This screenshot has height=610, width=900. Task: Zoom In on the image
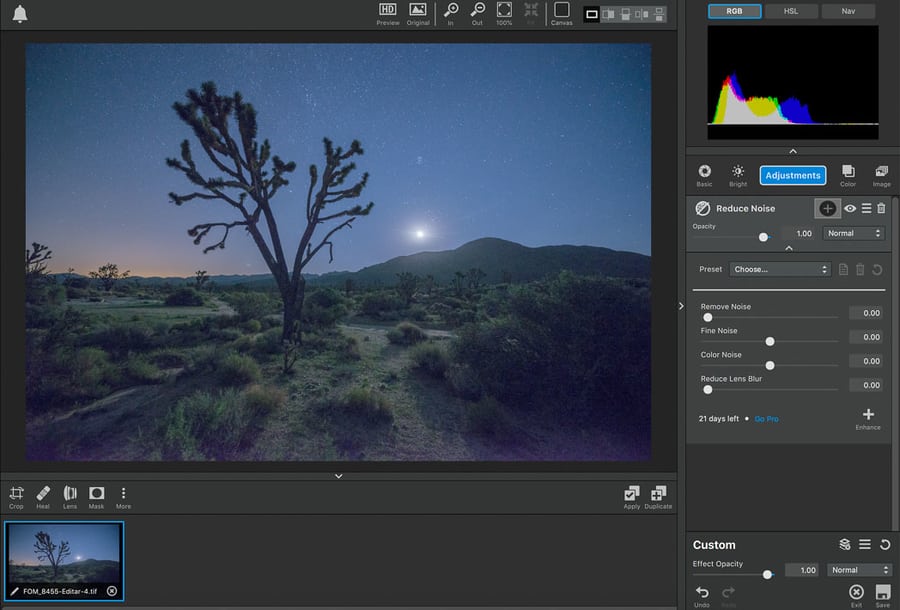coord(451,14)
